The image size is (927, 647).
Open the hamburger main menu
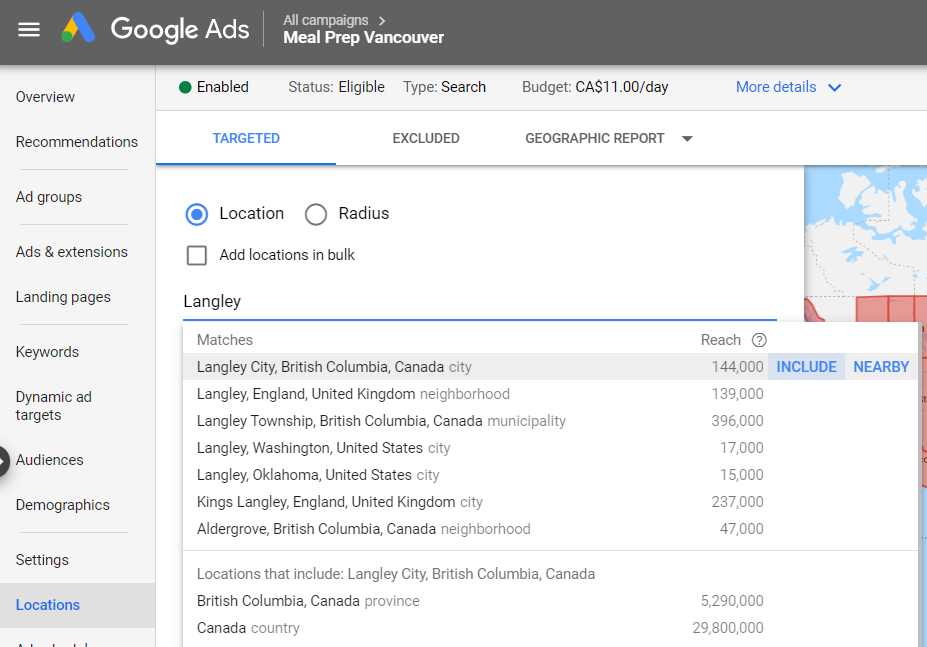point(29,29)
